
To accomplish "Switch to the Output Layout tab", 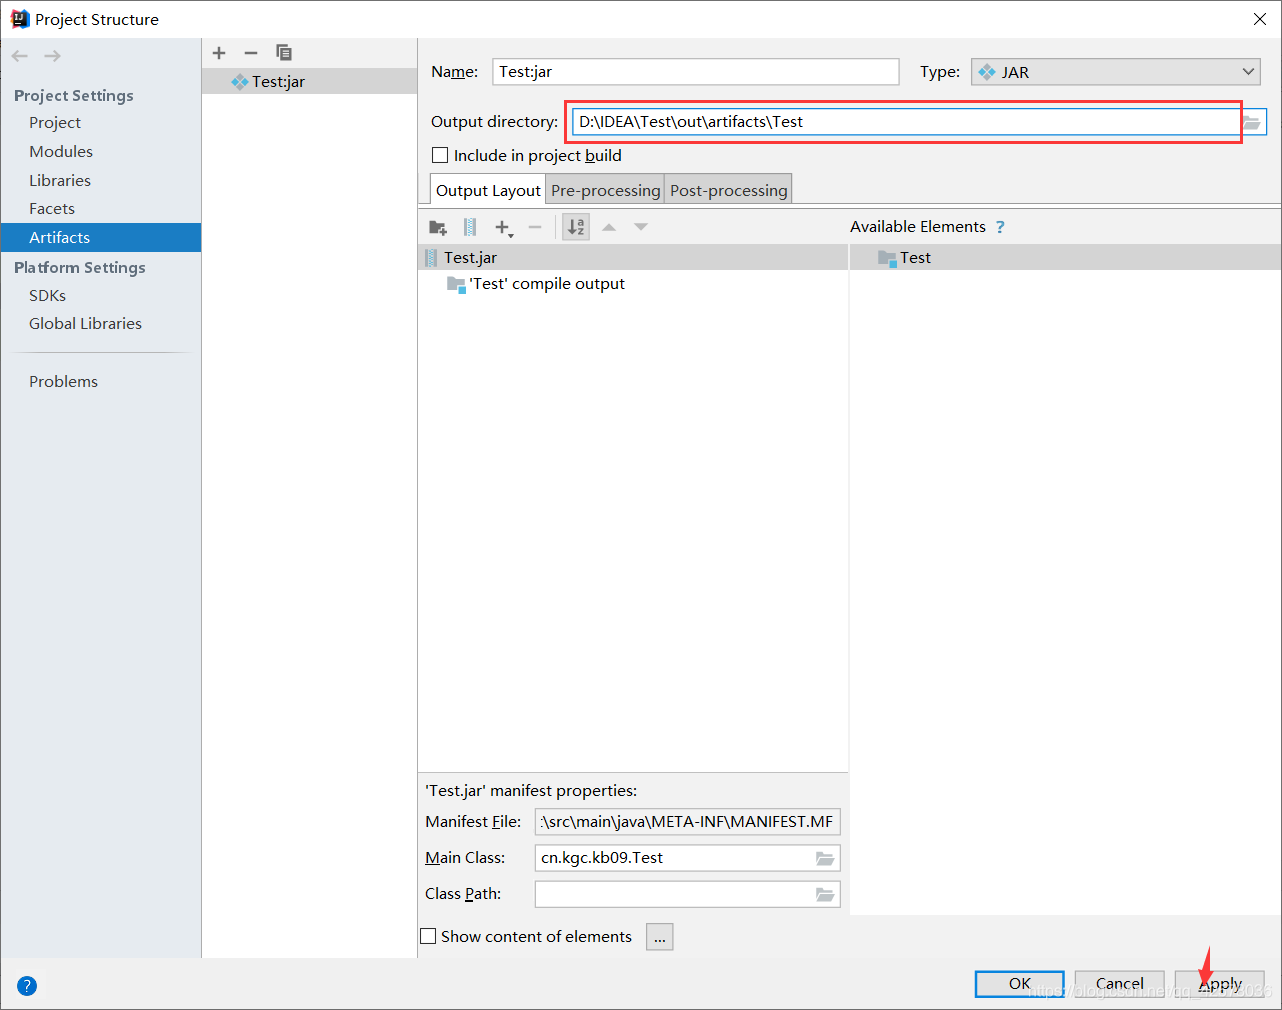I will (488, 190).
